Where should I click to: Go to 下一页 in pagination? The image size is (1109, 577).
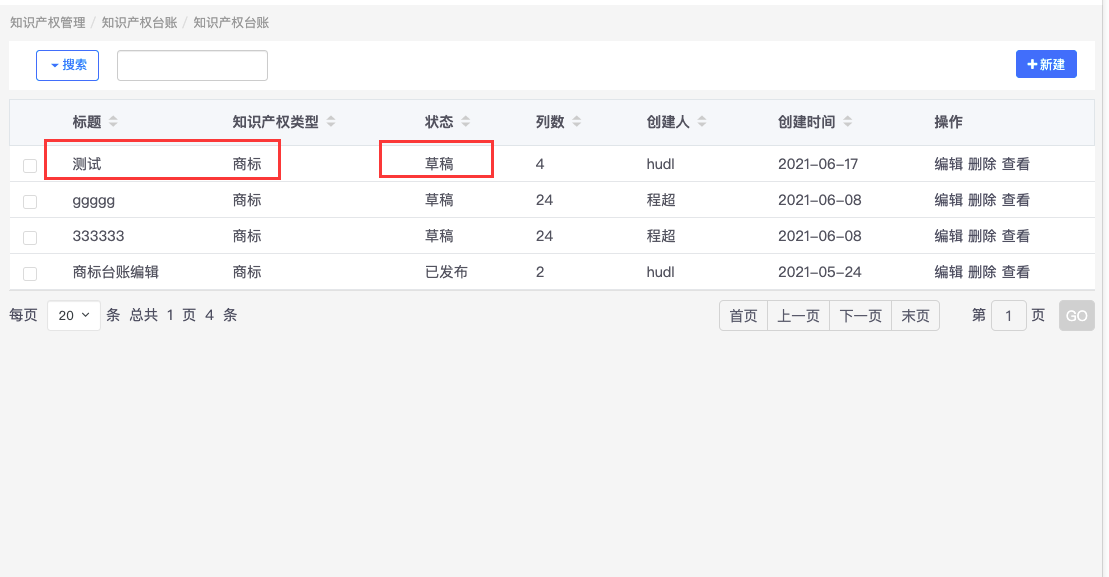coord(860,316)
